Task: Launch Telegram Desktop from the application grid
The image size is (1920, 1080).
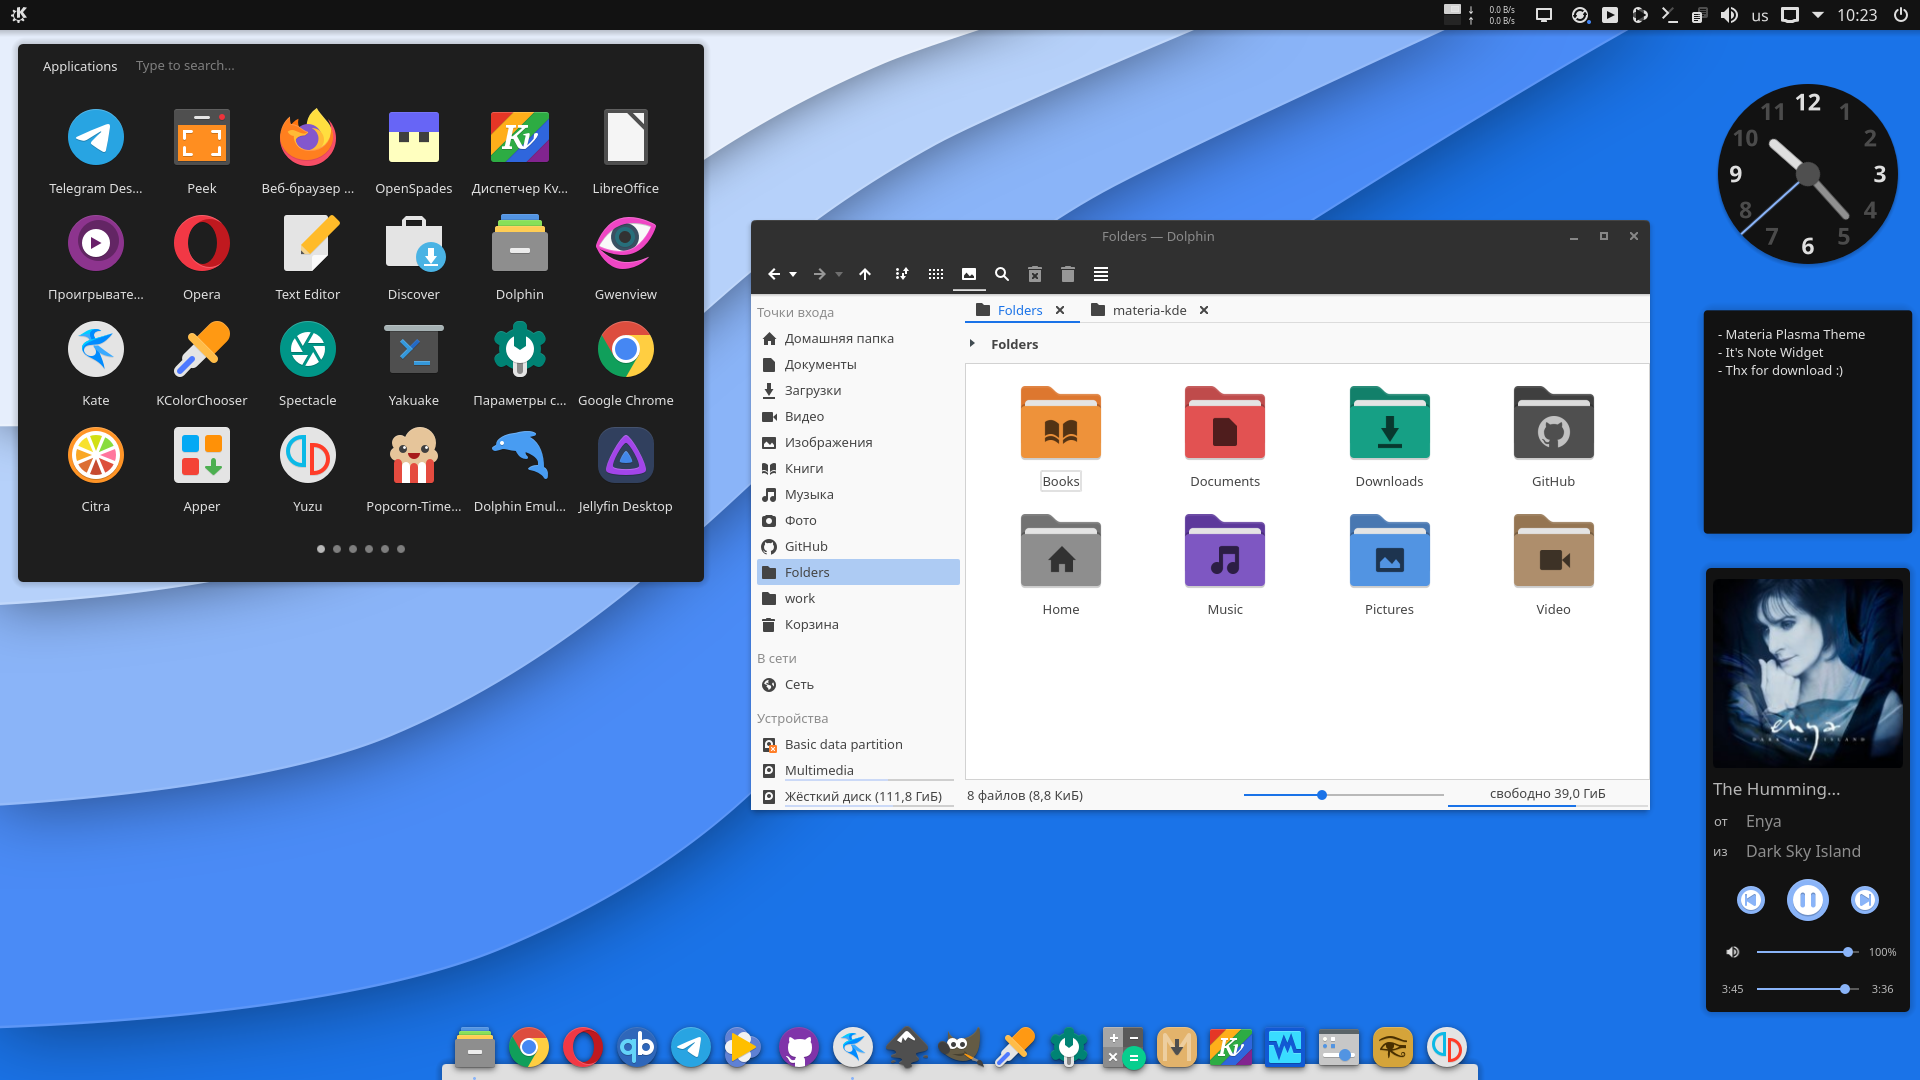Action: [96, 152]
